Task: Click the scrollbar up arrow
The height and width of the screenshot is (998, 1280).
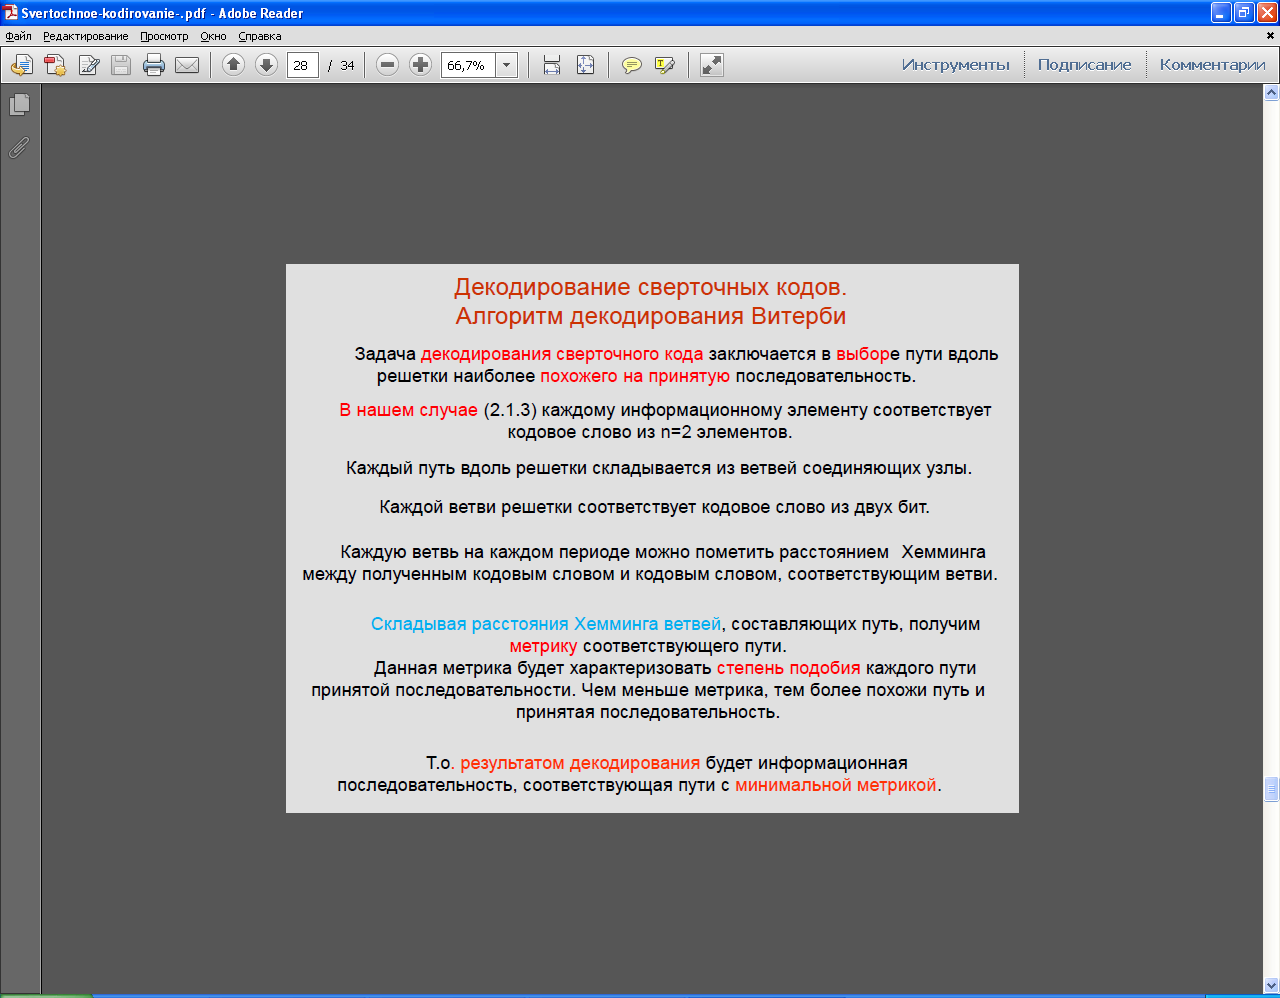Action: (1272, 93)
